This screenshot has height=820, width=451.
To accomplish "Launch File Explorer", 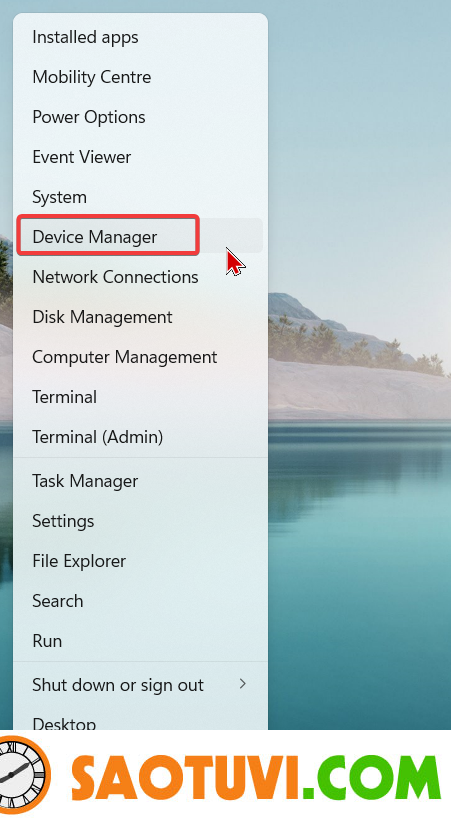I will coord(140,561).
